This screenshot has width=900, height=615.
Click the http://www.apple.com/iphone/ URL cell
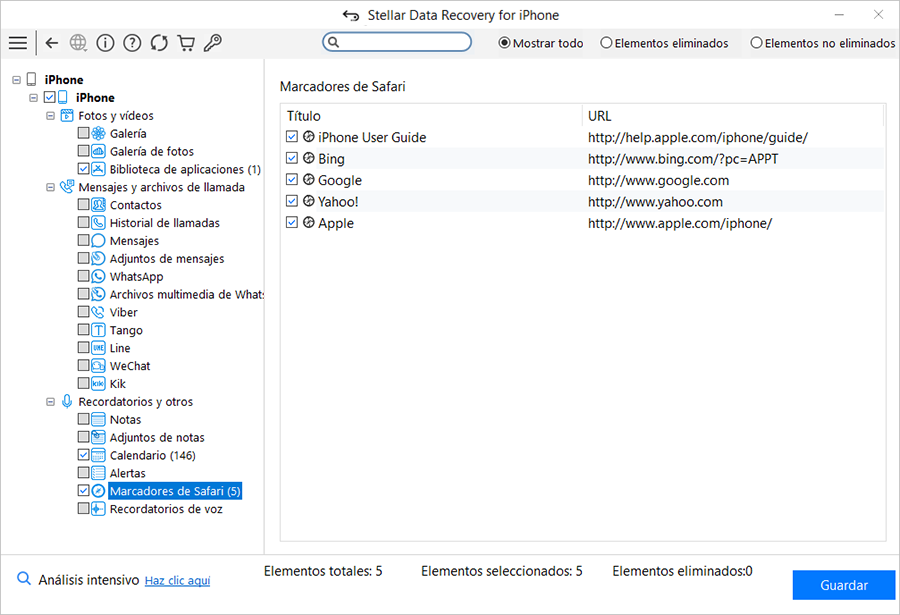680,223
